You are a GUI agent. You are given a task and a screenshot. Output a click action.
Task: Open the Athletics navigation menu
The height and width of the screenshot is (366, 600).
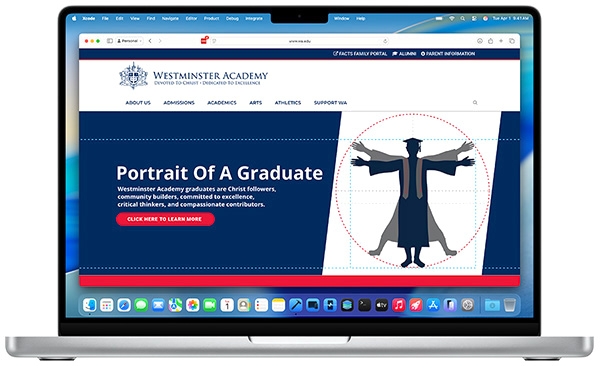[288, 103]
